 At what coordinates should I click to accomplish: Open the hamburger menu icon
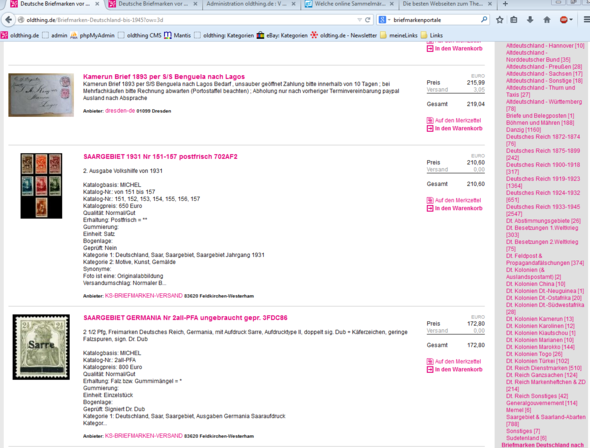point(586,20)
